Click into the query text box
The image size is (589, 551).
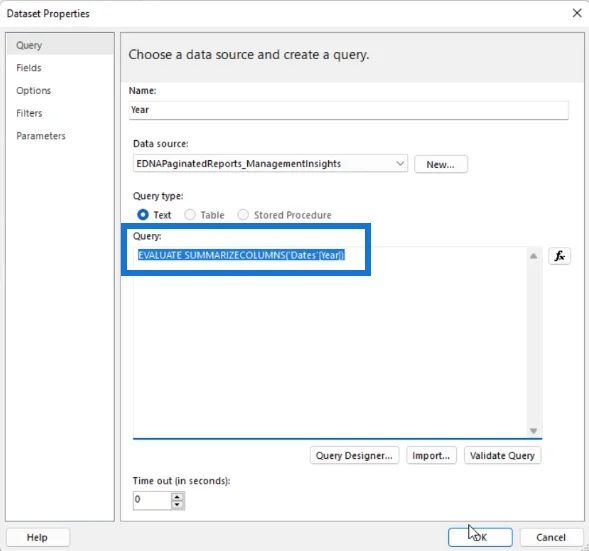[330, 343]
